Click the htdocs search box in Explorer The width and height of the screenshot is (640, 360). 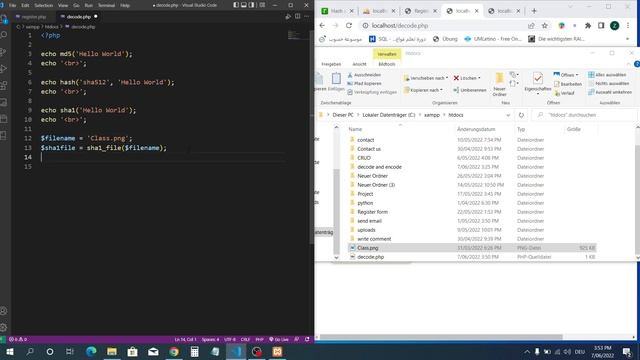click(584, 115)
